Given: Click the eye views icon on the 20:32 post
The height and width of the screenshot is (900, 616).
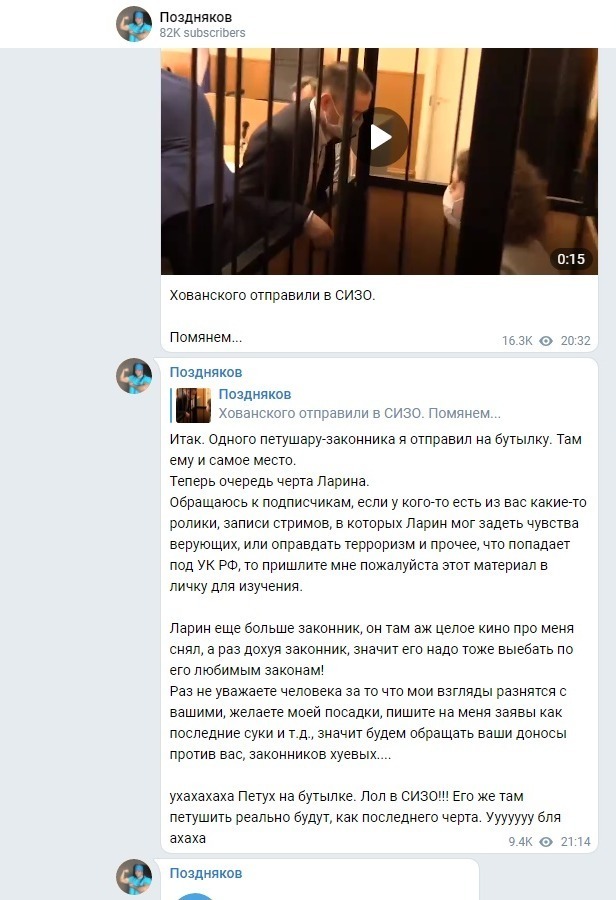Looking at the screenshot, I should [546, 341].
